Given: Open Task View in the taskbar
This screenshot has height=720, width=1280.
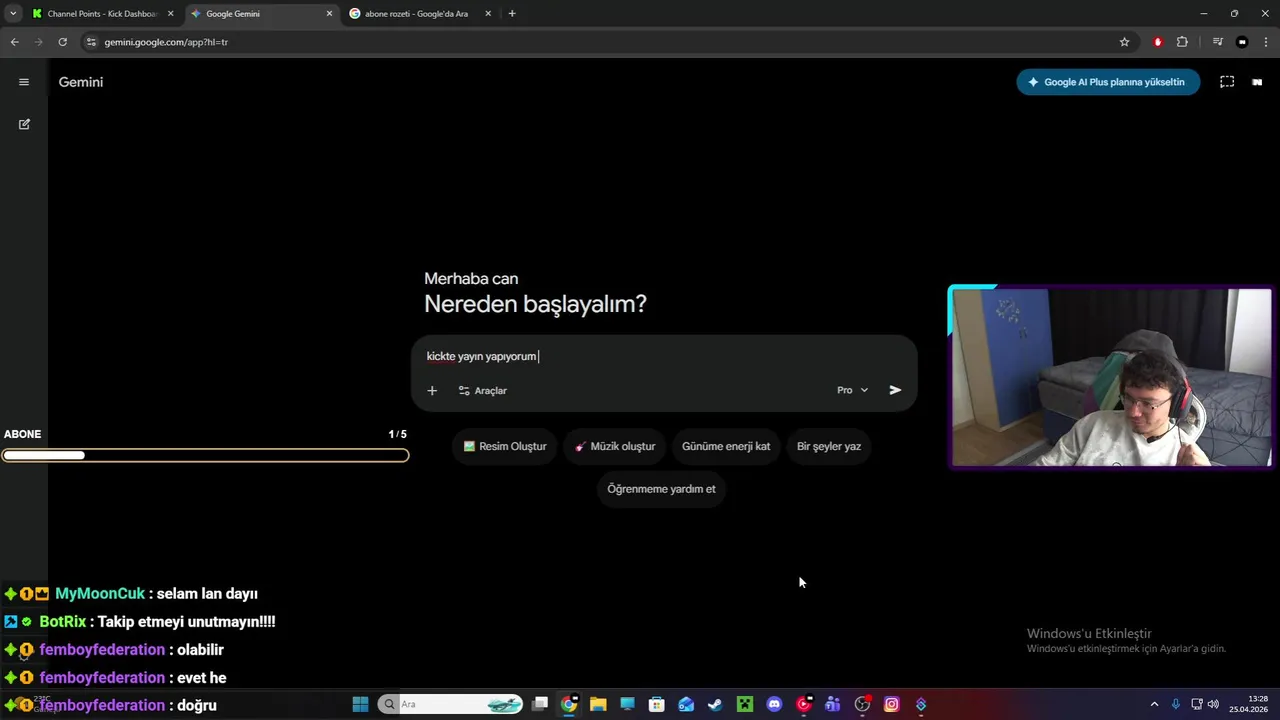Looking at the screenshot, I should (540, 704).
